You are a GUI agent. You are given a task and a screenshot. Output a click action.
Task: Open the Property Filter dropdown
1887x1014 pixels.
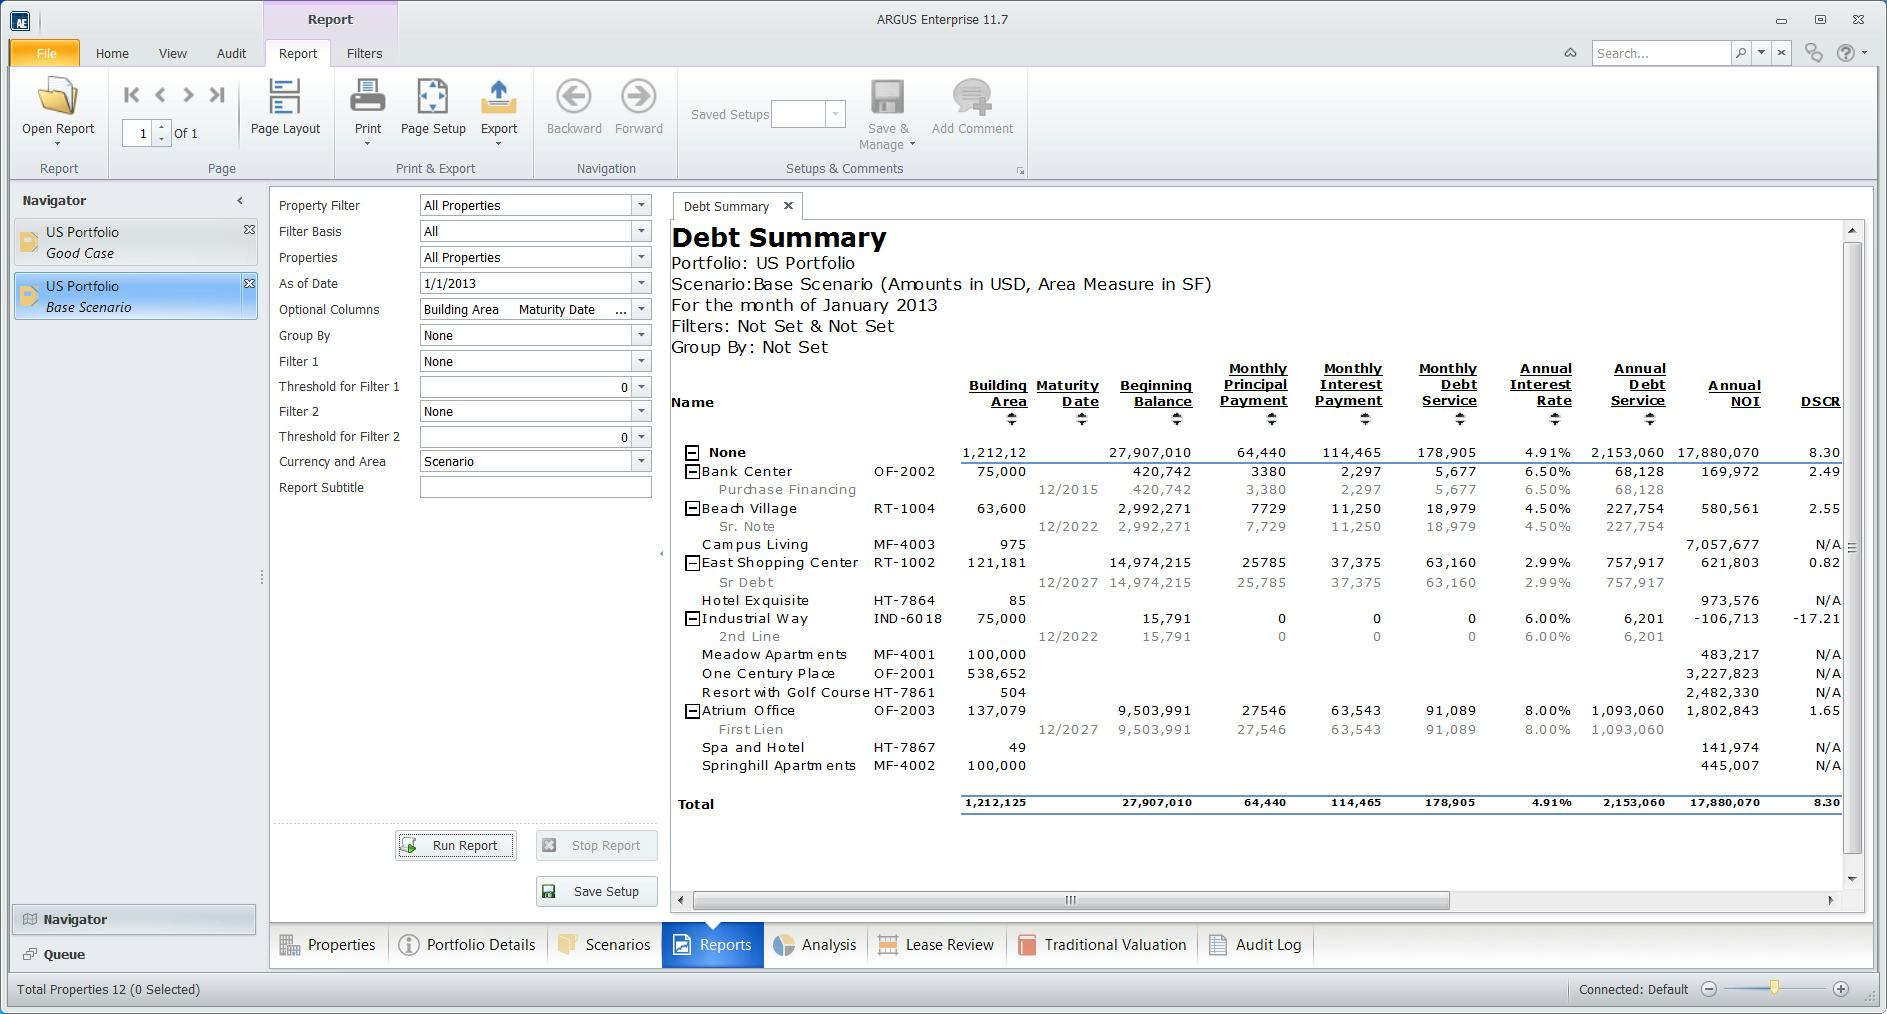tap(641, 205)
